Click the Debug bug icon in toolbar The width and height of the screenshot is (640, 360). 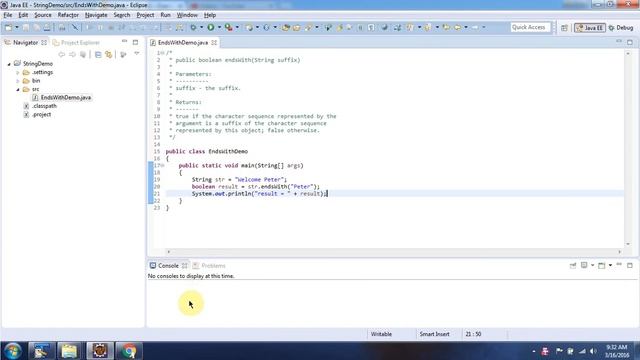[x=193, y=27]
